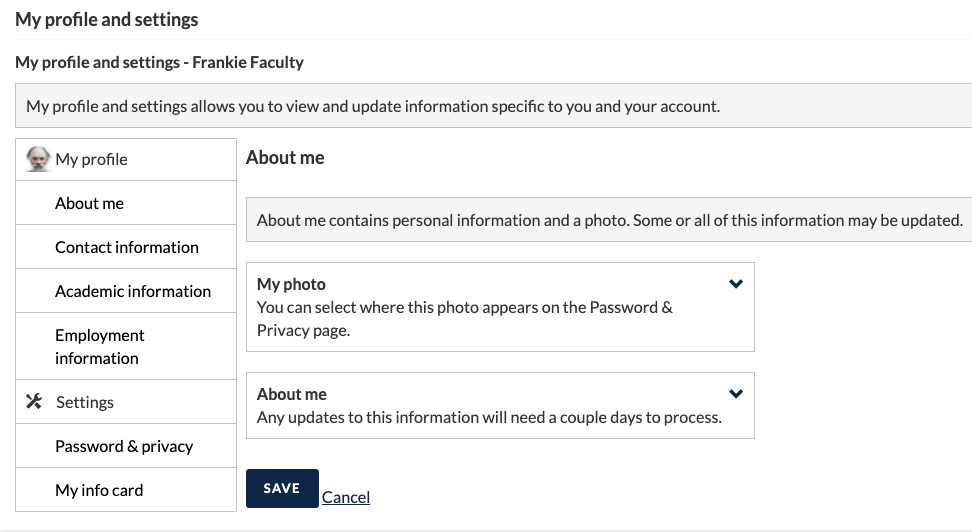Click the Settings sidebar heading label
The width and height of the screenshot is (972, 532).
[x=85, y=402]
